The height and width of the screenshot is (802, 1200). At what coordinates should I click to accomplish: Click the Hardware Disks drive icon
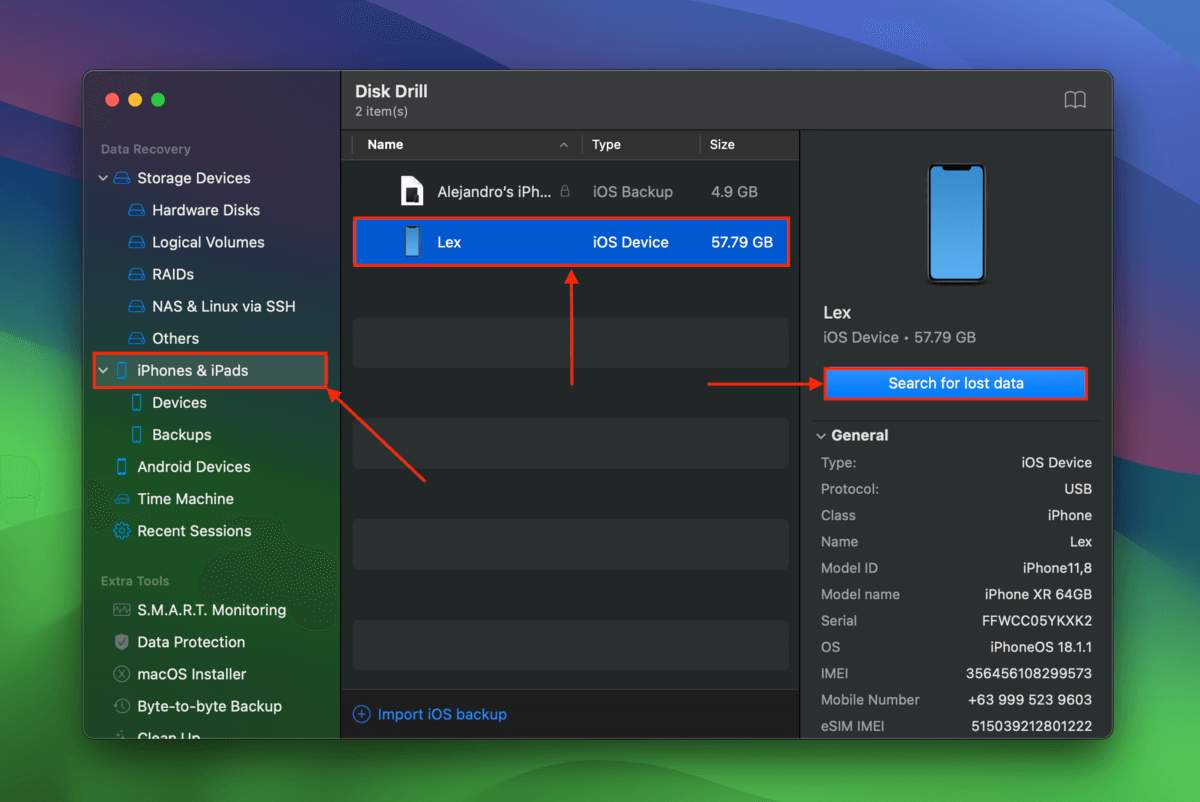click(137, 211)
